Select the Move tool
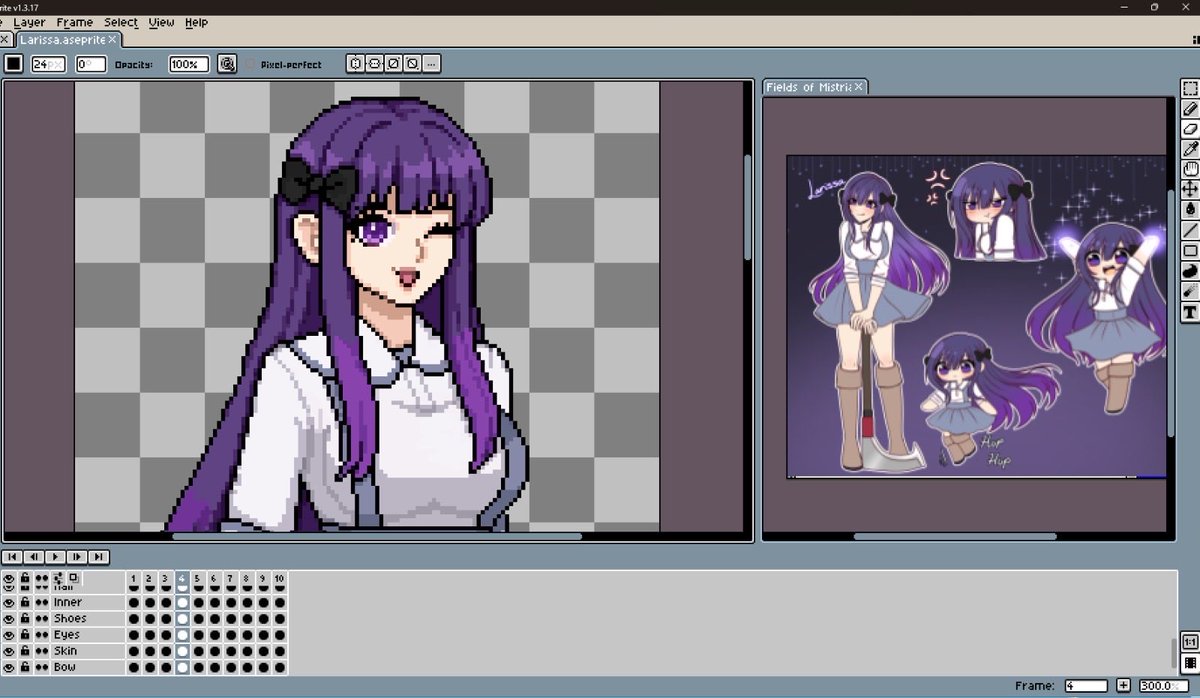Screen dimensions: 1200x698 tap(1190, 190)
